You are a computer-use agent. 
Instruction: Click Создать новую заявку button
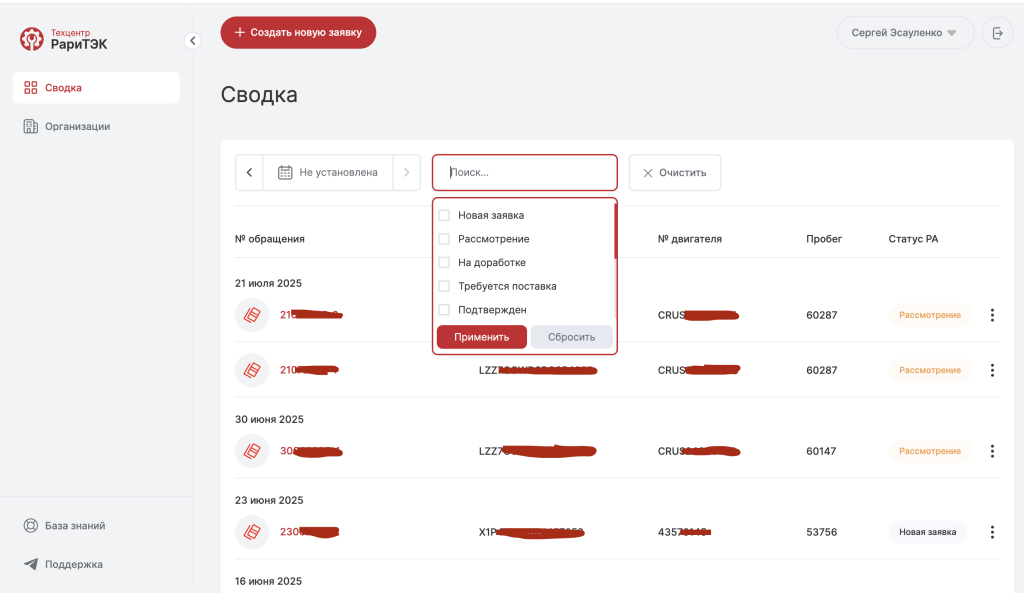click(x=298, y=33)
